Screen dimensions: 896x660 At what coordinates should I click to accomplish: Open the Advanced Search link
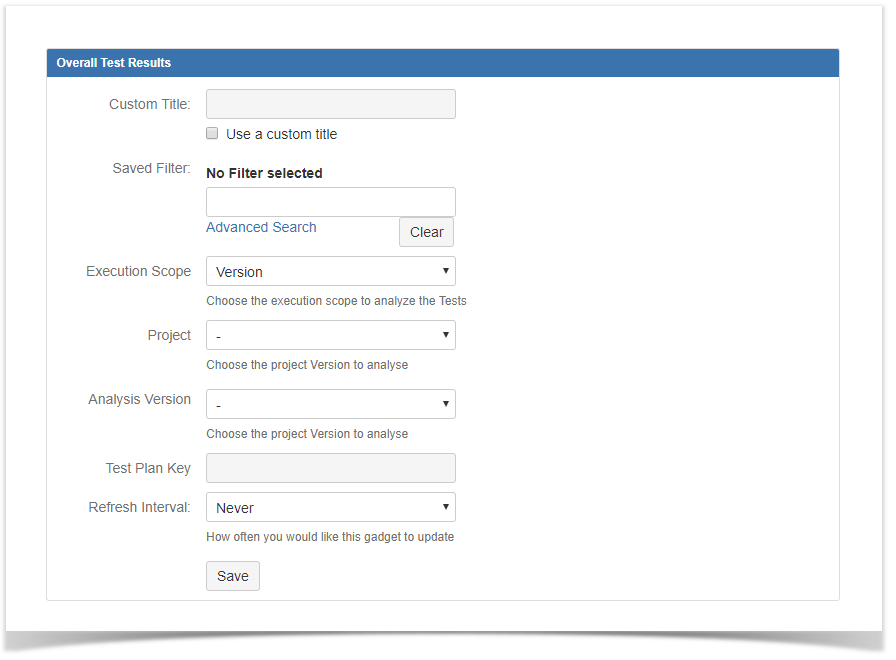(261, 227)
